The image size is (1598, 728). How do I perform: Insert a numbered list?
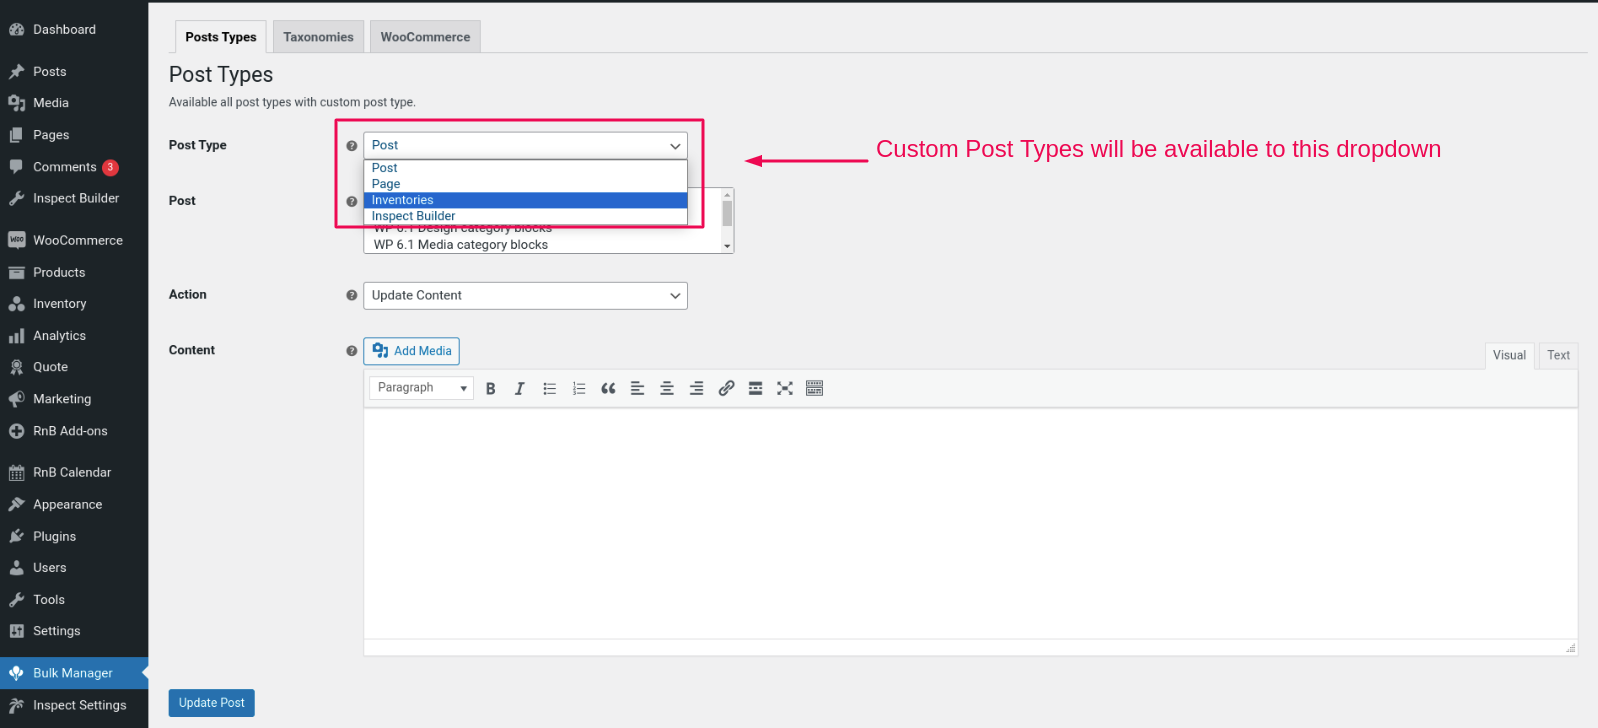point(578,389)
